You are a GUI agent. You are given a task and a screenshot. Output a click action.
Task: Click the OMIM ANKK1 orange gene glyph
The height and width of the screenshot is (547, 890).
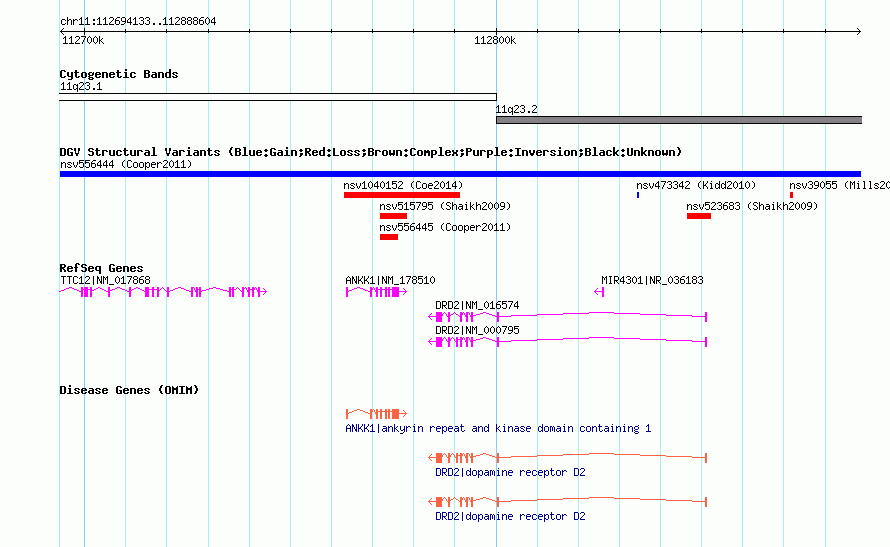(x=376, y=414)
